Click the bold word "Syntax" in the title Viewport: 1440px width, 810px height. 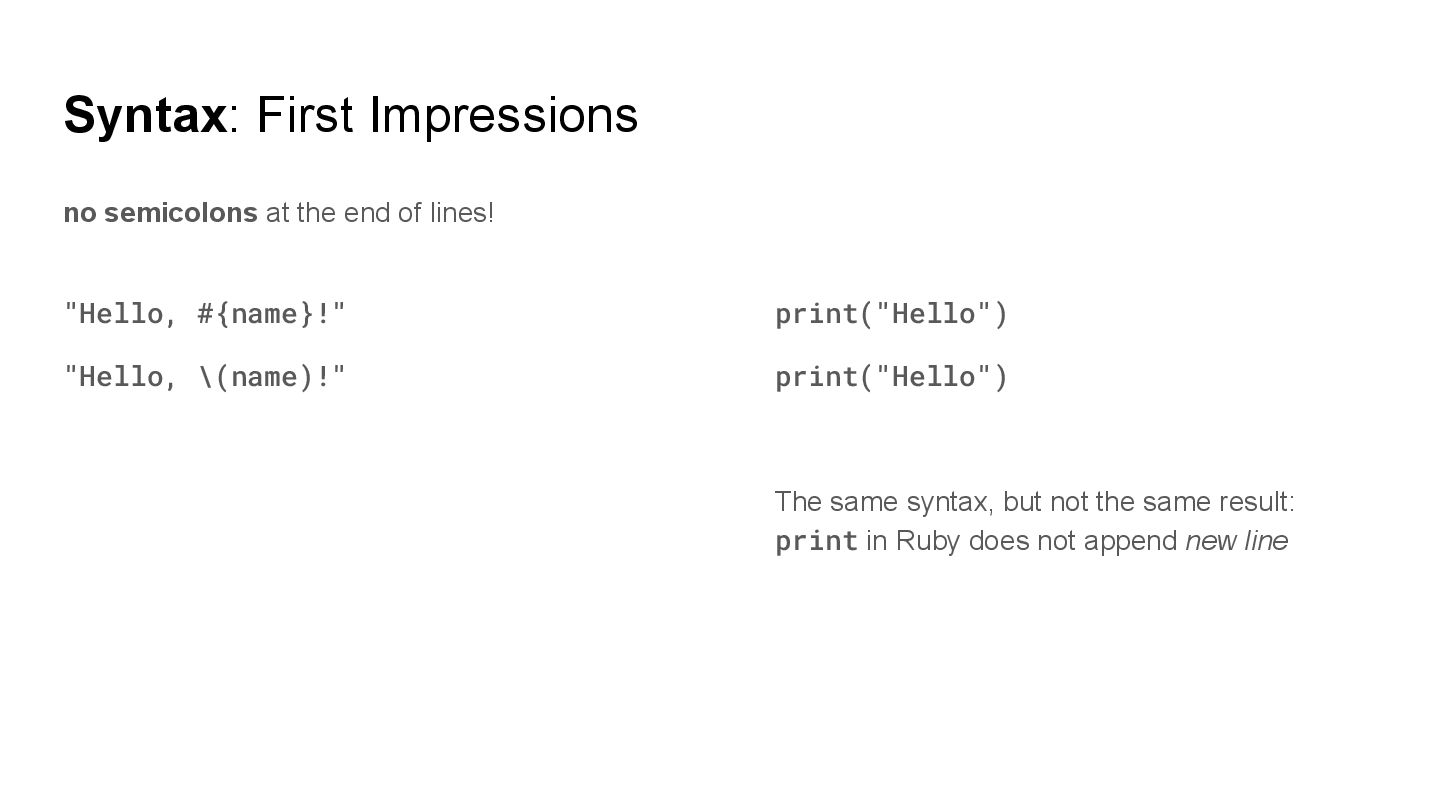pyautogui.click(x=145, y=115)
